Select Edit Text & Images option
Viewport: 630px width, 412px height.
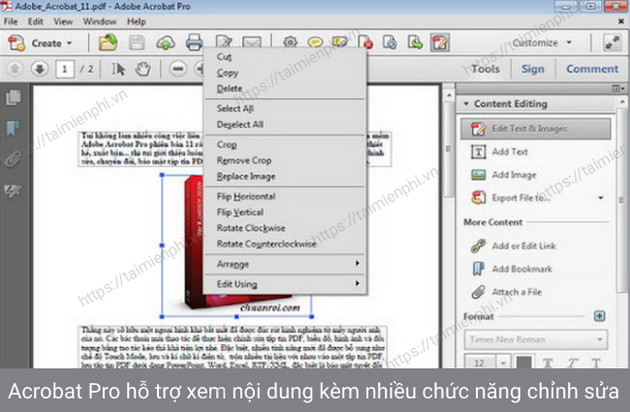pos(536,129)
